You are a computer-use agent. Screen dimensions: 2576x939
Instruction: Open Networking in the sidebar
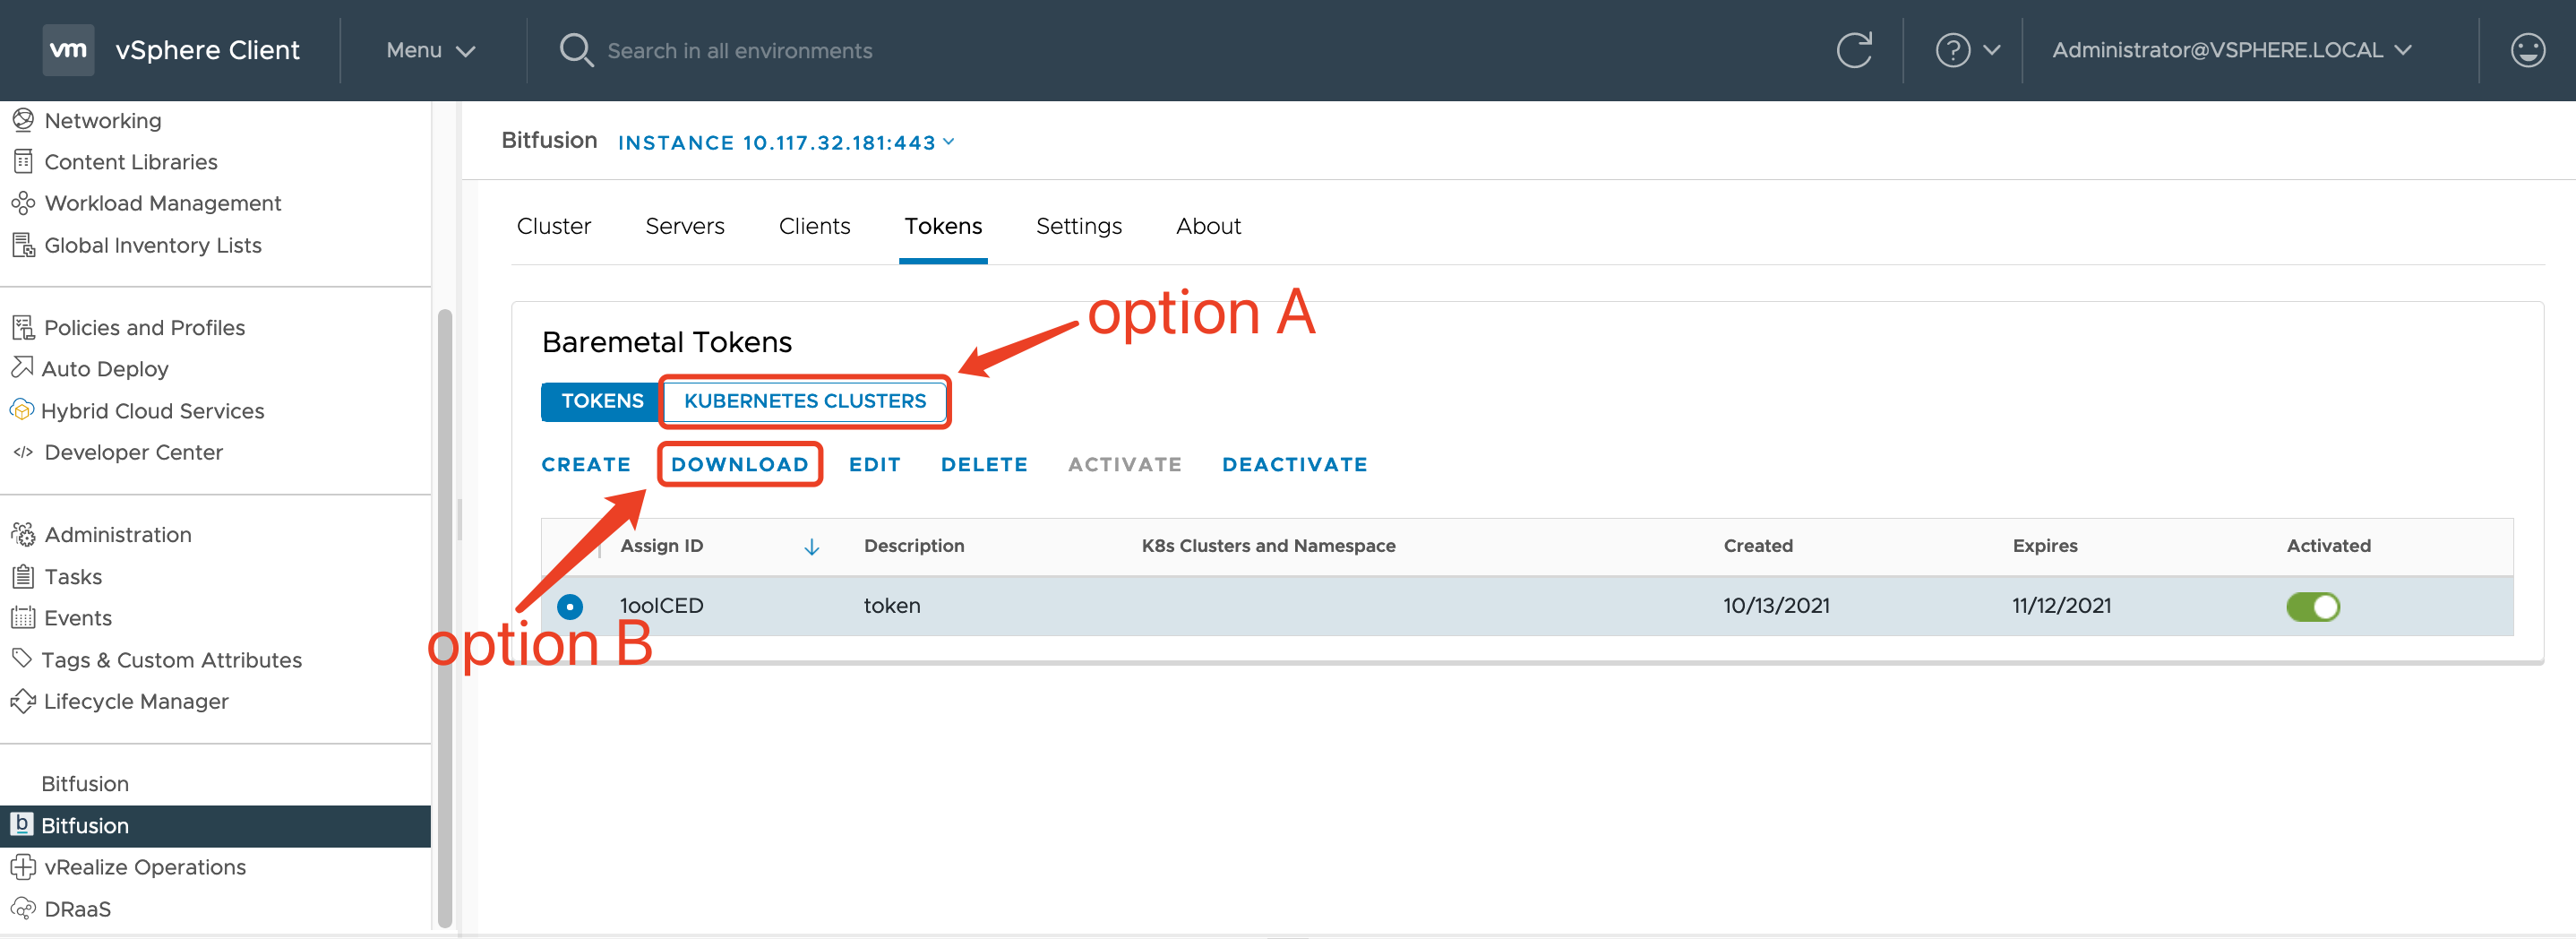pos(102,120)
